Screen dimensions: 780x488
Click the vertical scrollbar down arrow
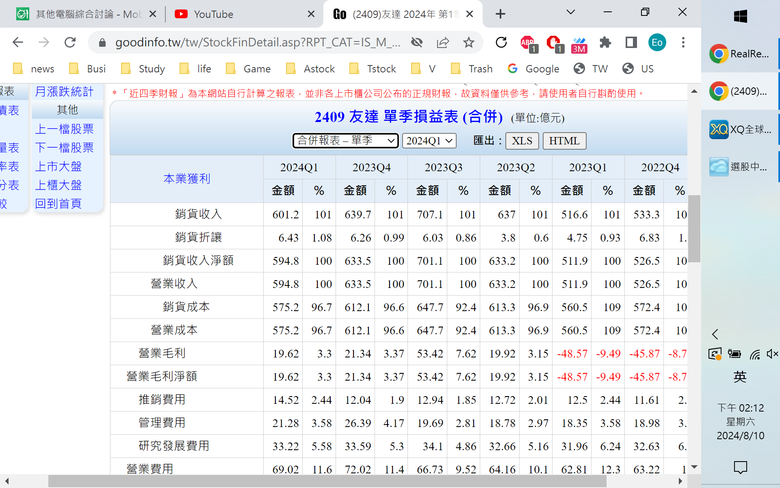tap(694, 467)
